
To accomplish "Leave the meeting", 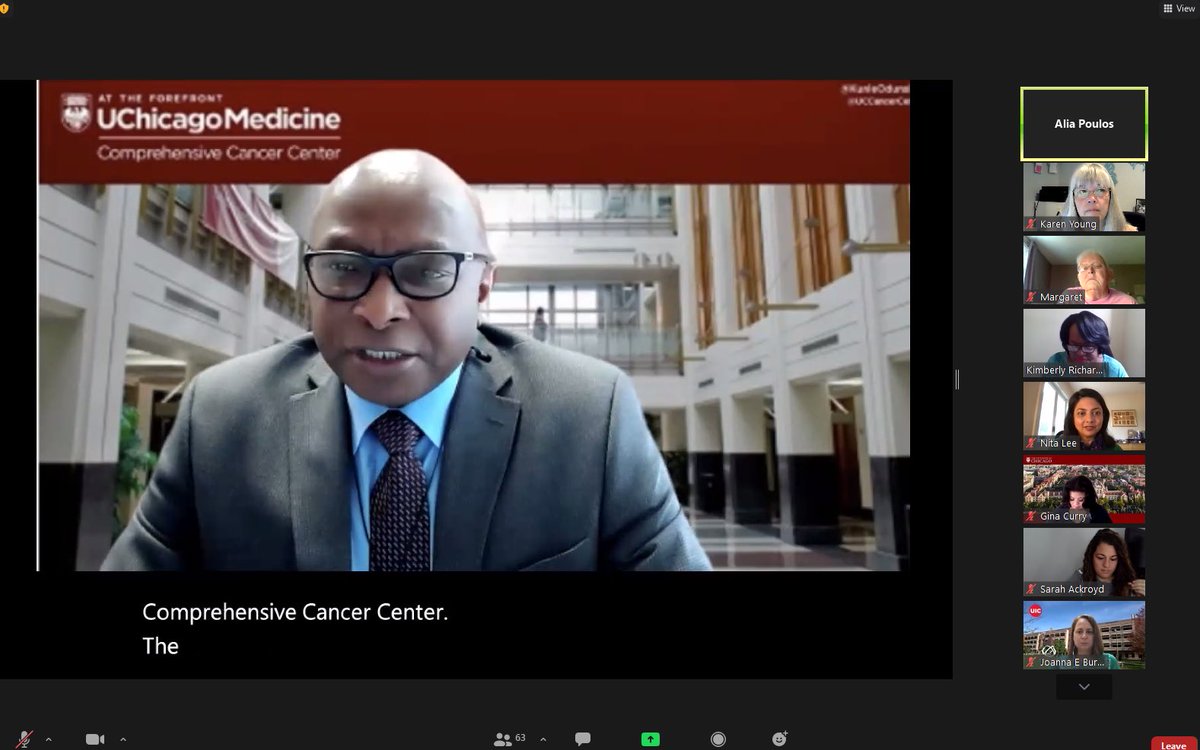I will click(1173, 744).
